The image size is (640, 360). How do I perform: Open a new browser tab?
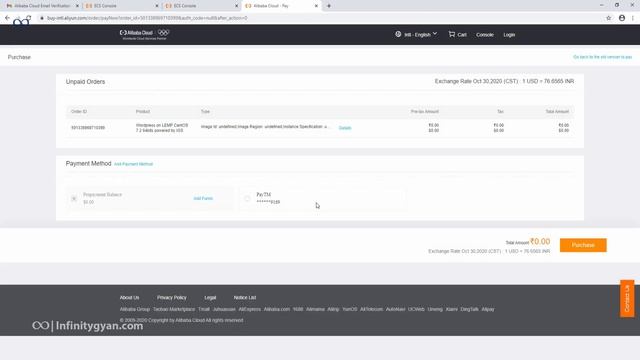pos(329,6)
